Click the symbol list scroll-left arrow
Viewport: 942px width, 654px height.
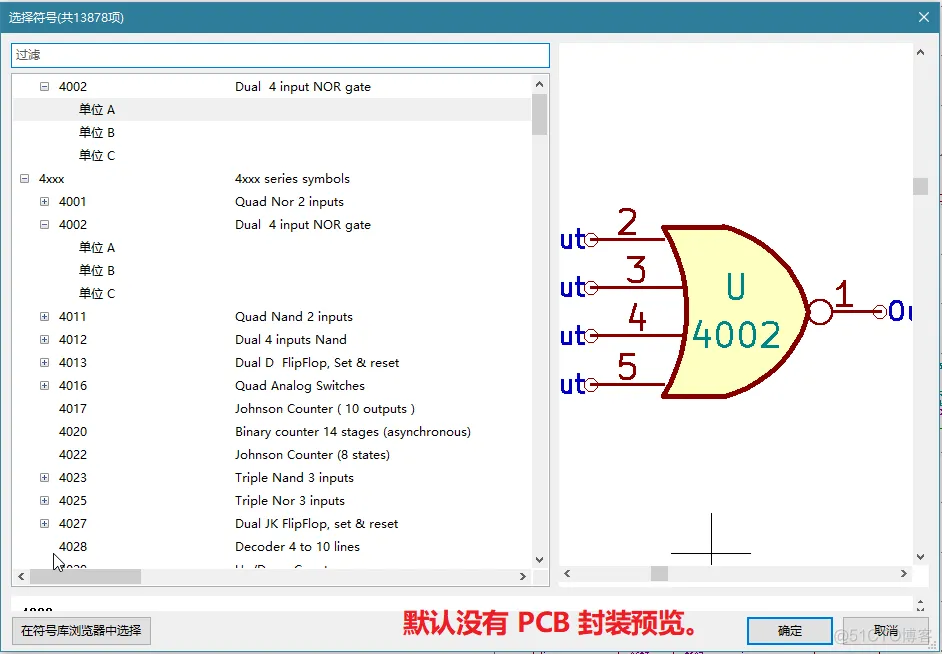21,577
